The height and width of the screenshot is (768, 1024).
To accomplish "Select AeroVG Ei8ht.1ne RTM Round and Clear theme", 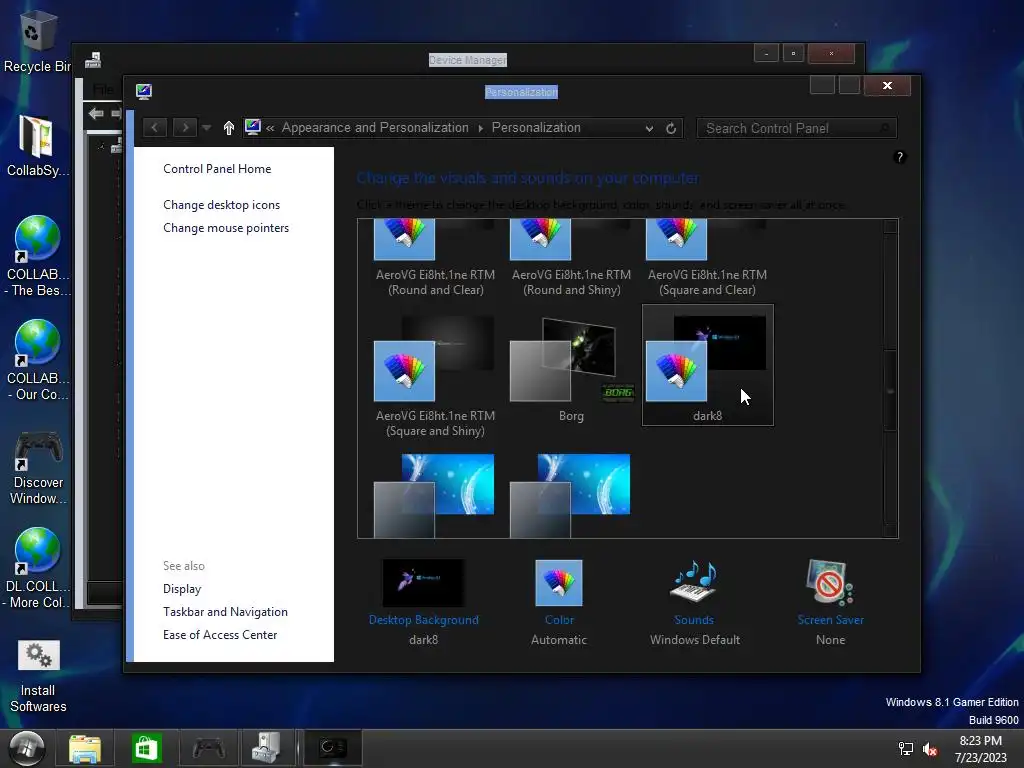I will [435, 258].
